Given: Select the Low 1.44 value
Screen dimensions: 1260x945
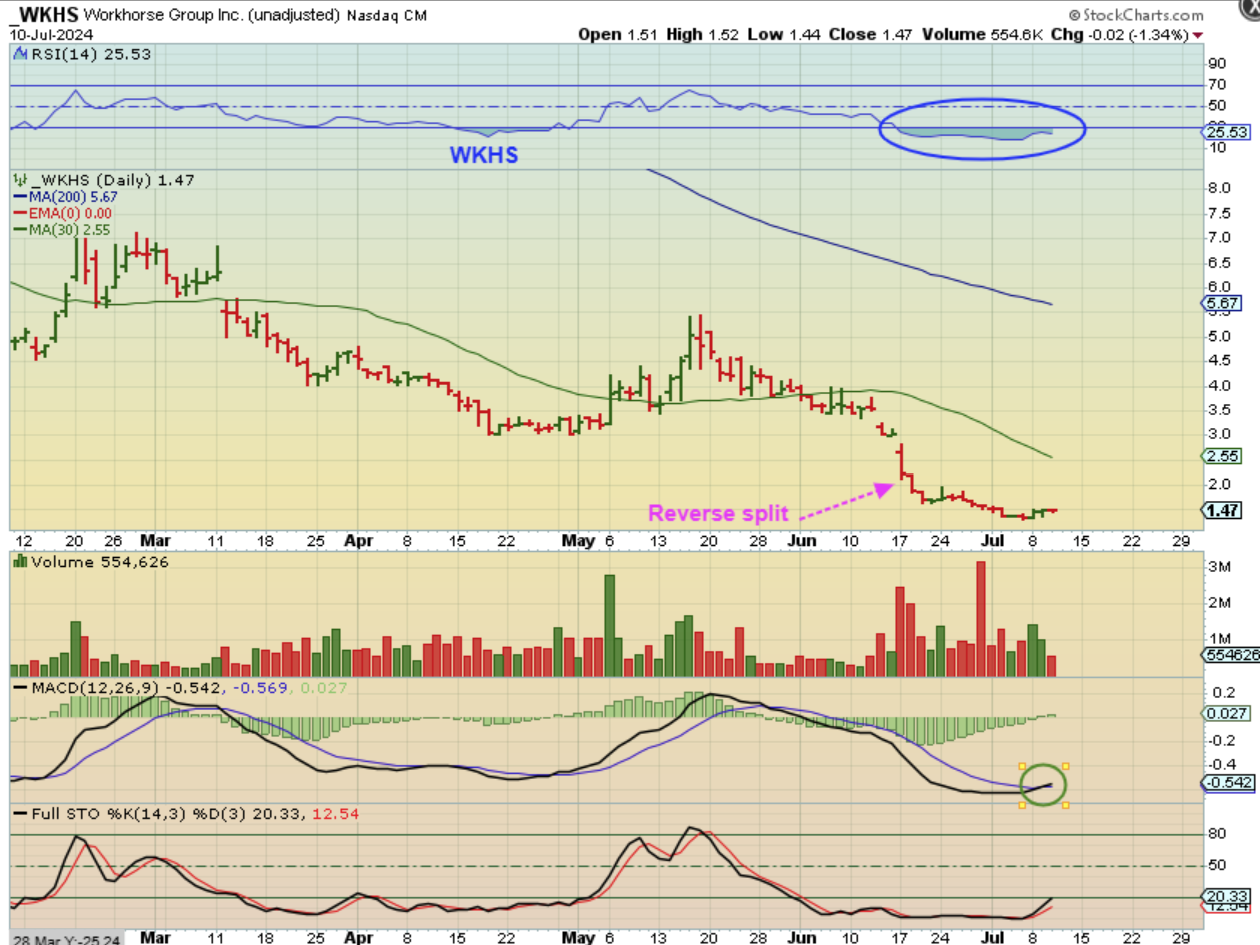Looking at the screenshot, I should tap(784, 34).
